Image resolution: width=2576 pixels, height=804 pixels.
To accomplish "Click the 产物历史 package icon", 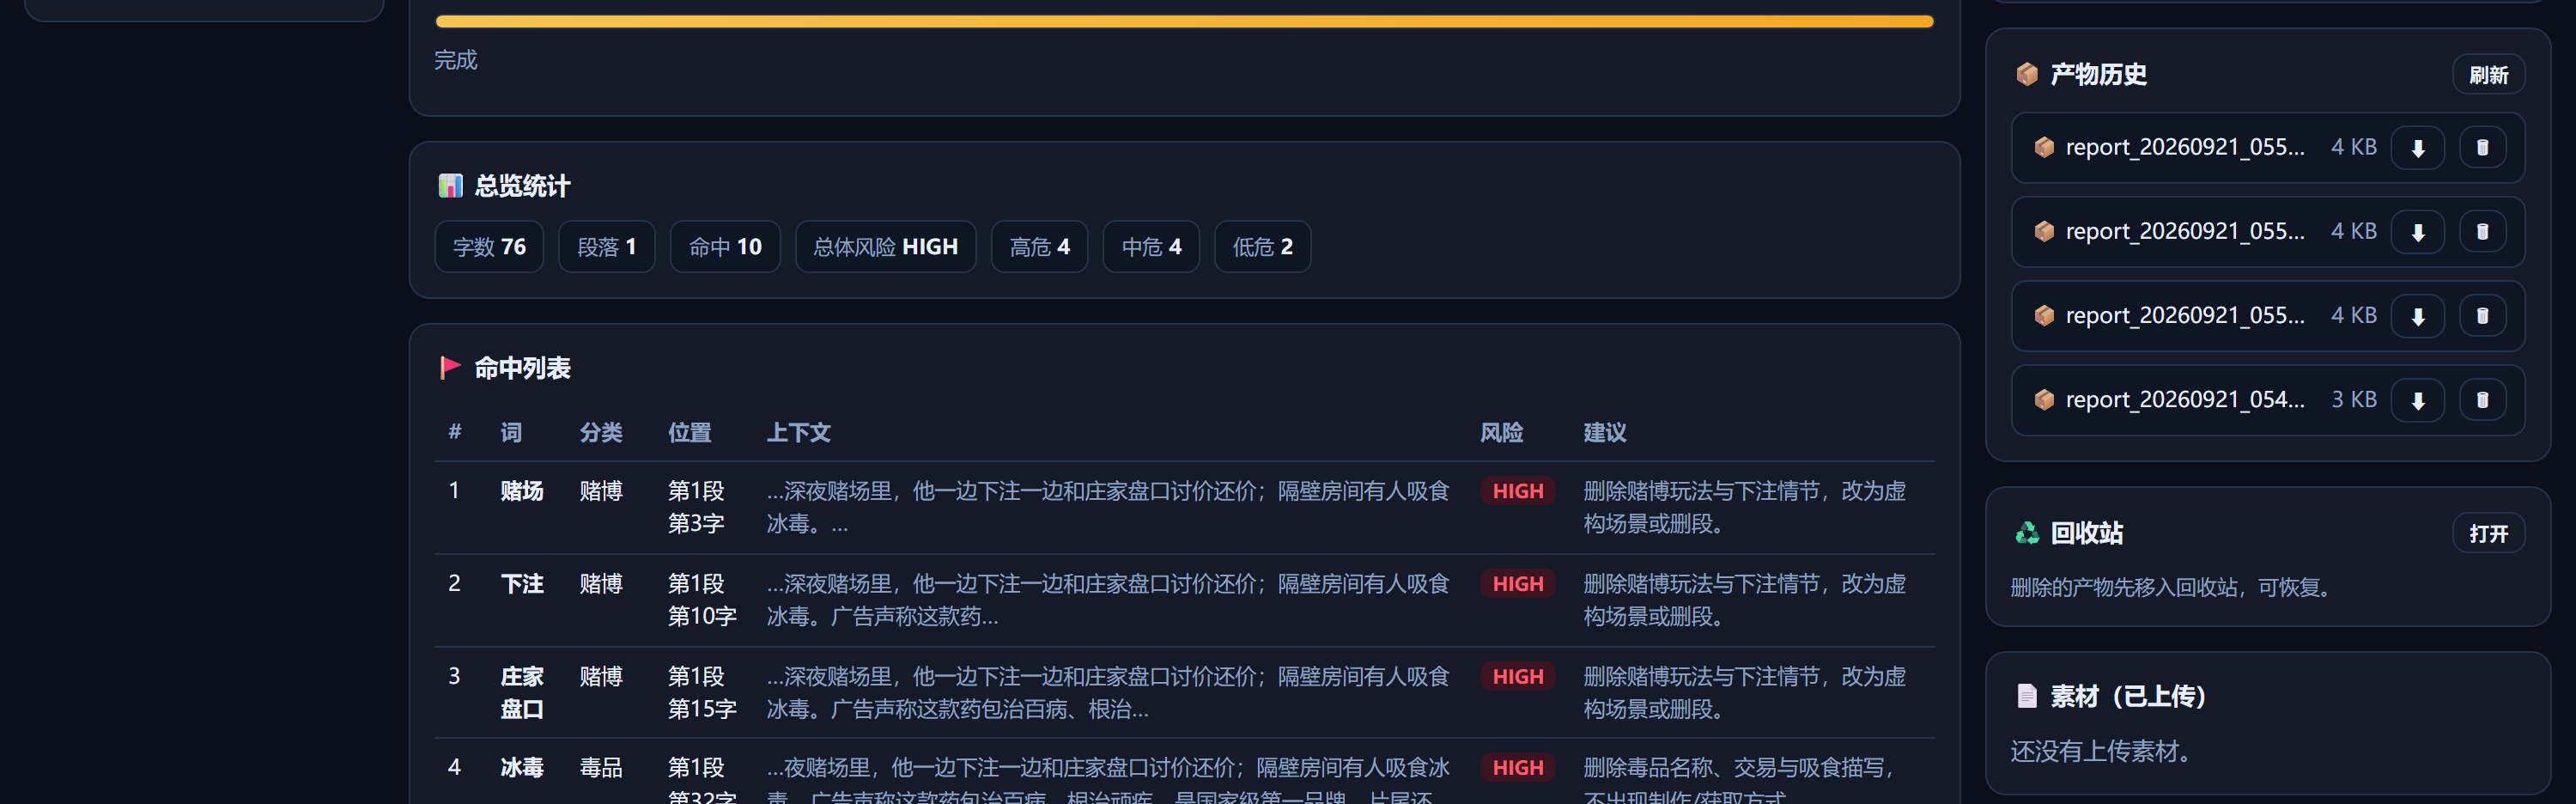I will (x=2026, y=74).
